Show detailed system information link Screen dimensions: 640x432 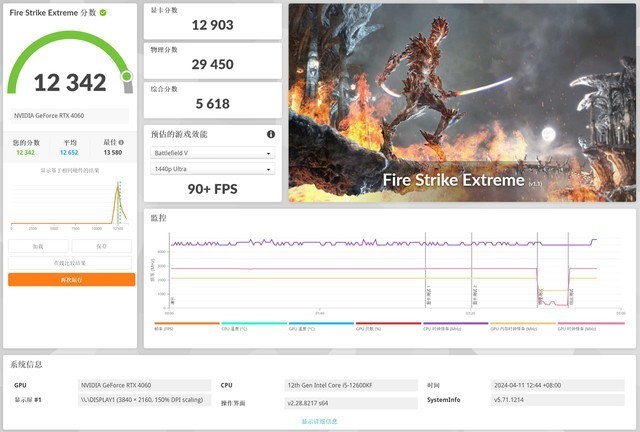click(x=319, y=421)
